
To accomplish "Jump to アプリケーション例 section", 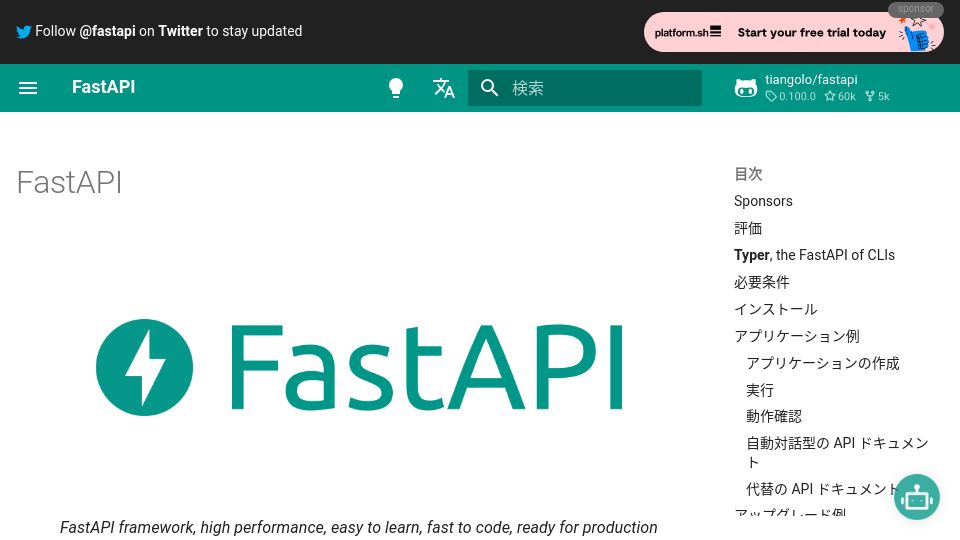I will coord(797,336).
